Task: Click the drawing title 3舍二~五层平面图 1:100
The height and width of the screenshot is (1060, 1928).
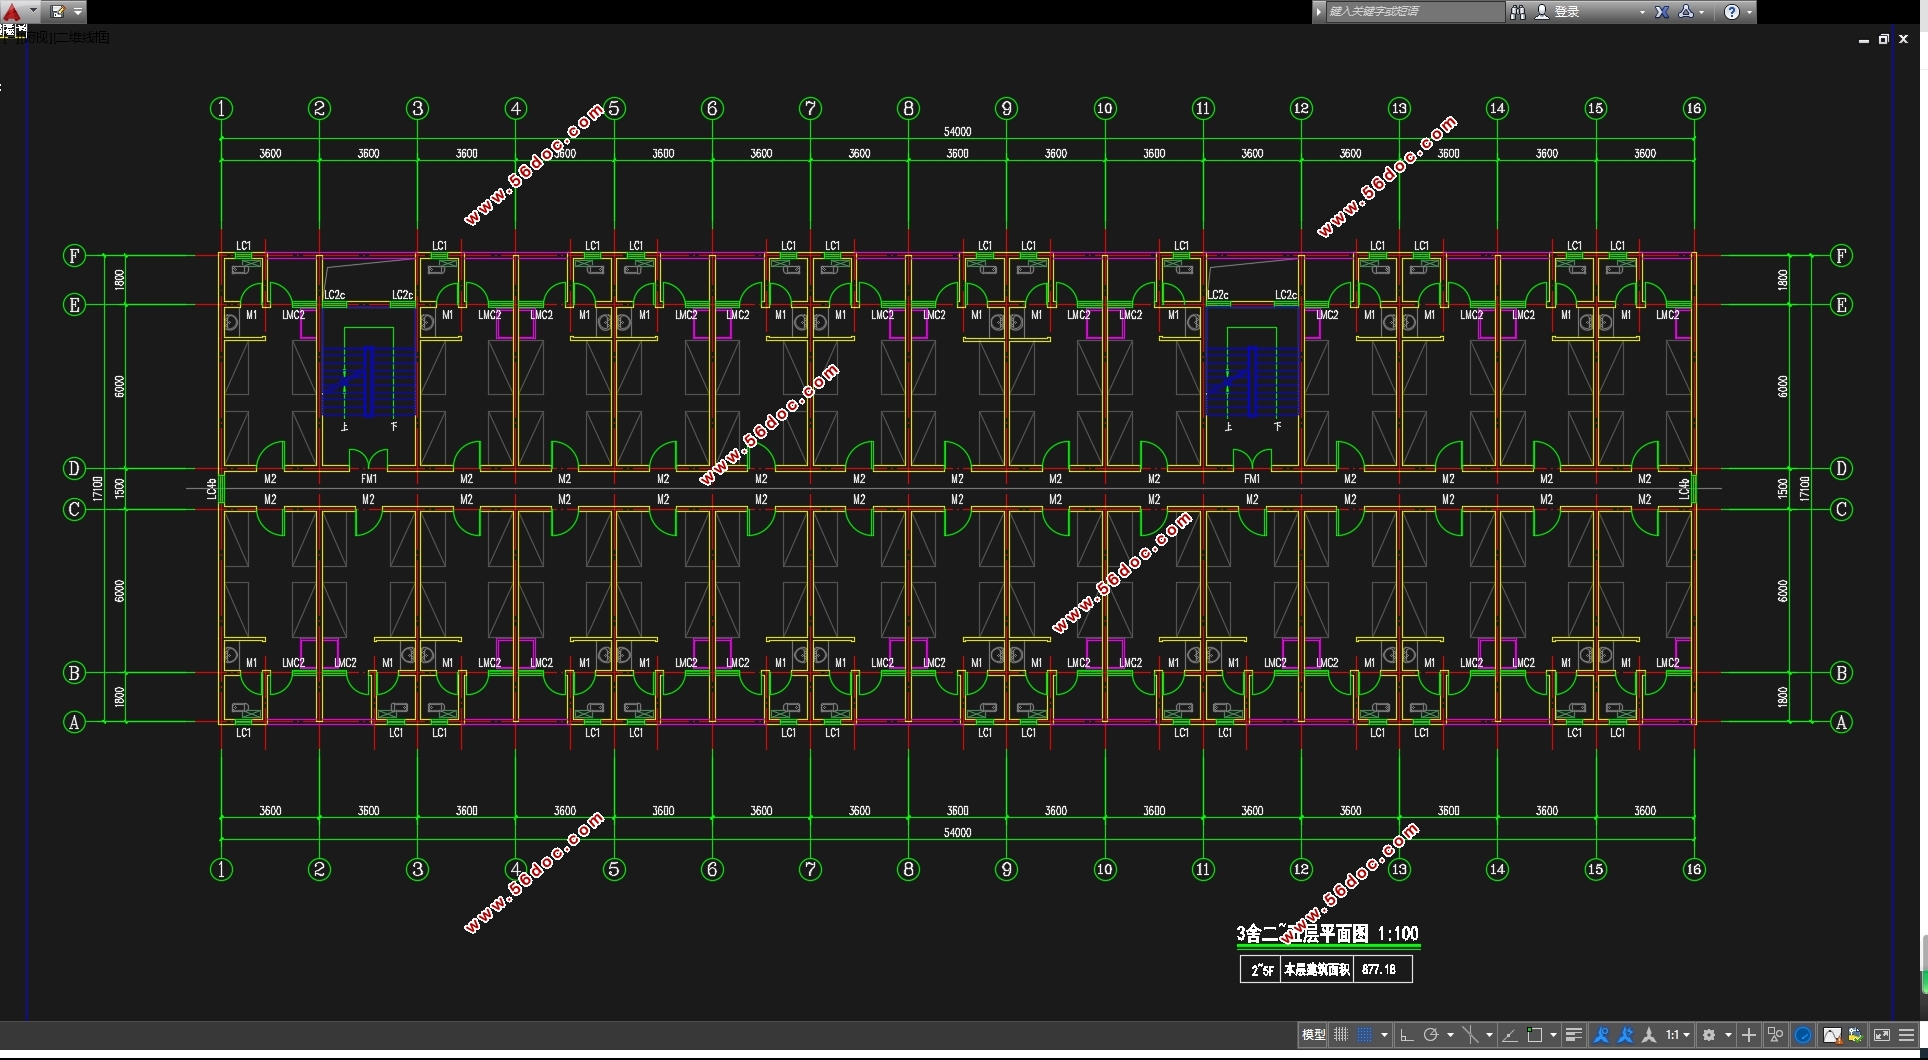Action: (1327, 934)
